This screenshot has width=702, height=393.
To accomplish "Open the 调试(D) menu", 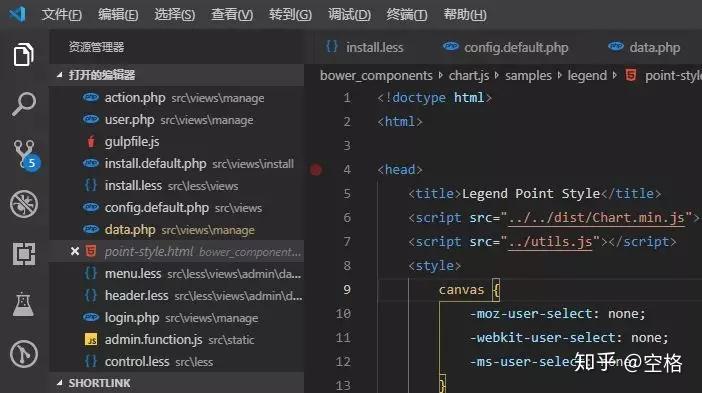I will 349,14.
